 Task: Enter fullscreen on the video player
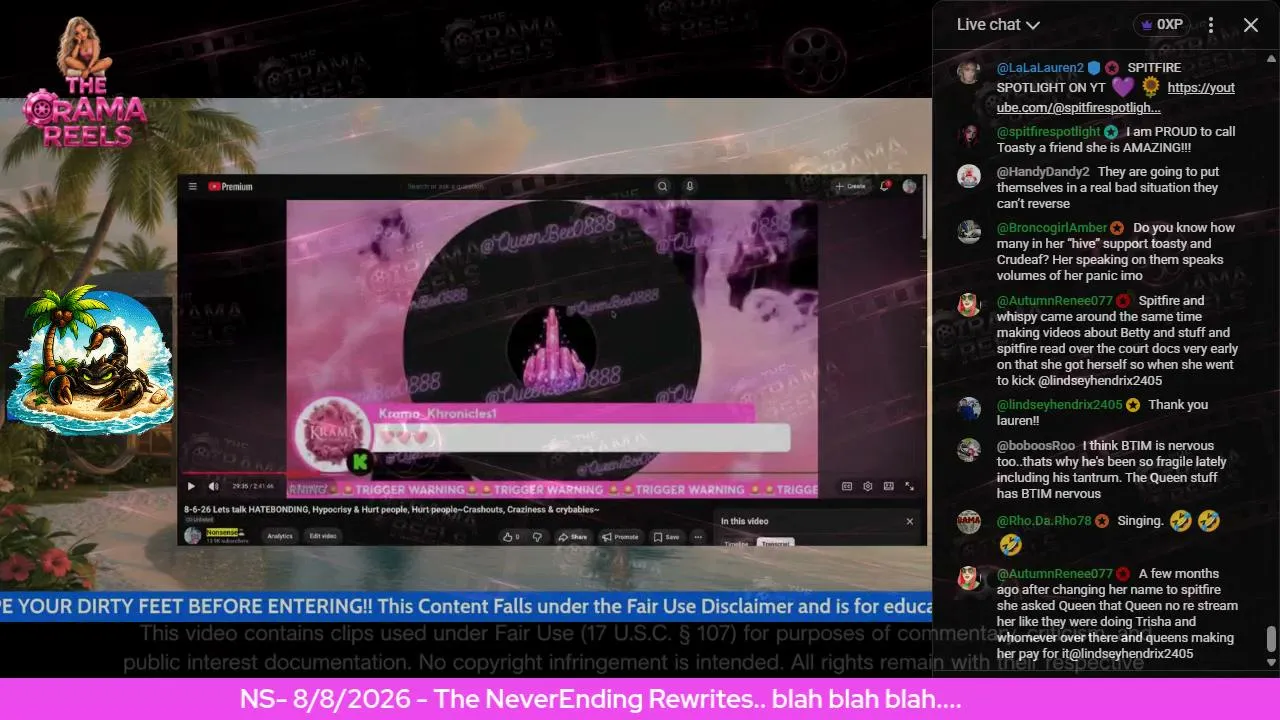909,487
